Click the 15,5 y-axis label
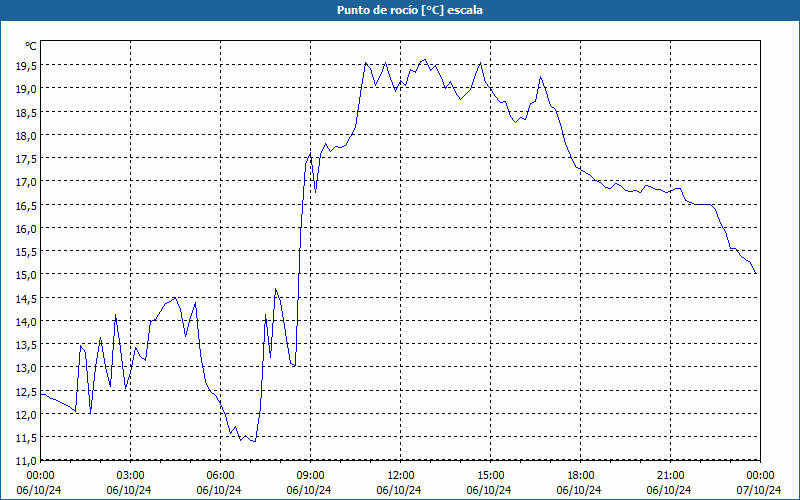 26,252
